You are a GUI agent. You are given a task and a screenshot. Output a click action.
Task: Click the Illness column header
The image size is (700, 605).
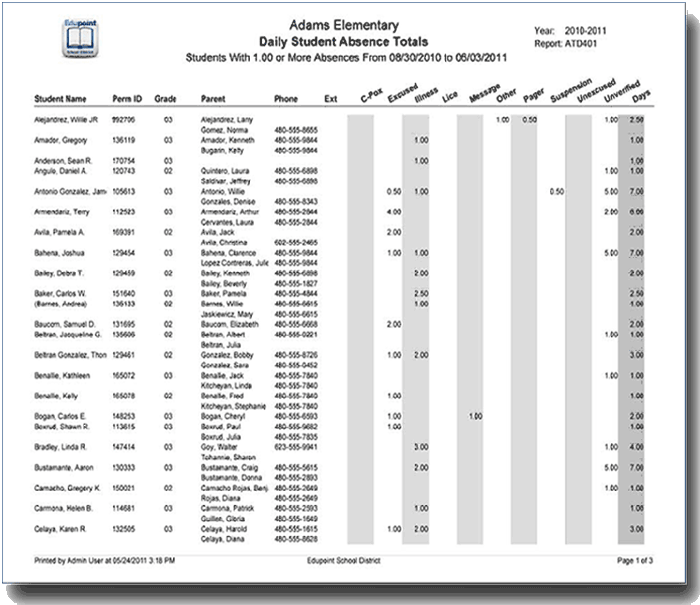pyautogui.click(x=426, y=95)
